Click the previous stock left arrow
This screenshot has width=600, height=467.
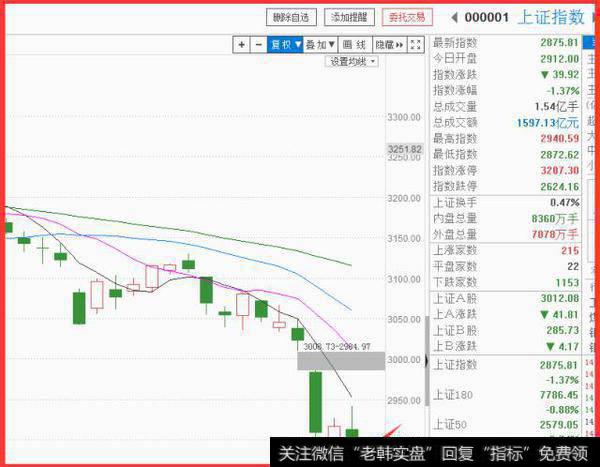tap(454, 17)
